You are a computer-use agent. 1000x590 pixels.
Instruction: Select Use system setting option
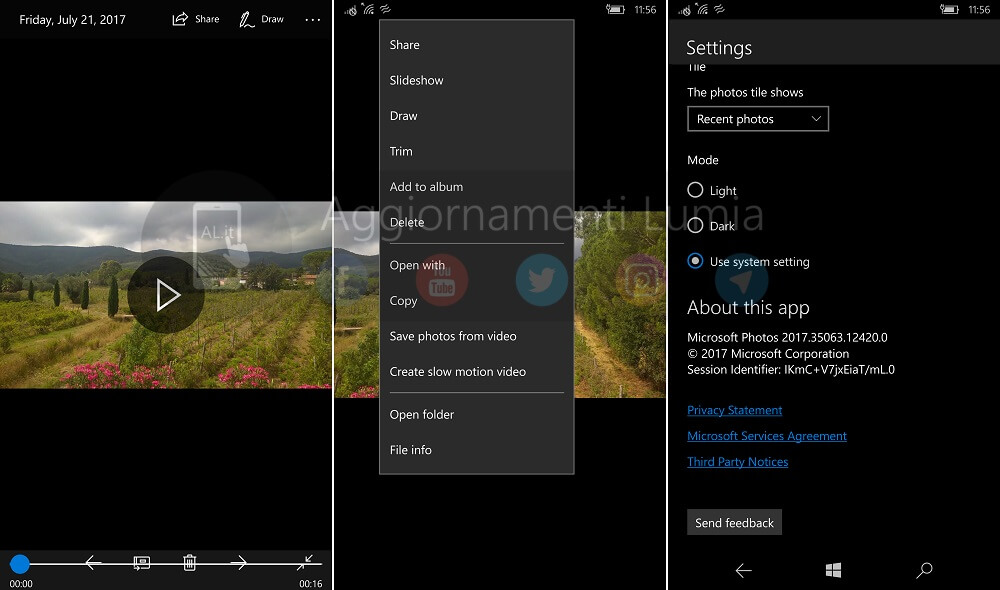point(697,261)
